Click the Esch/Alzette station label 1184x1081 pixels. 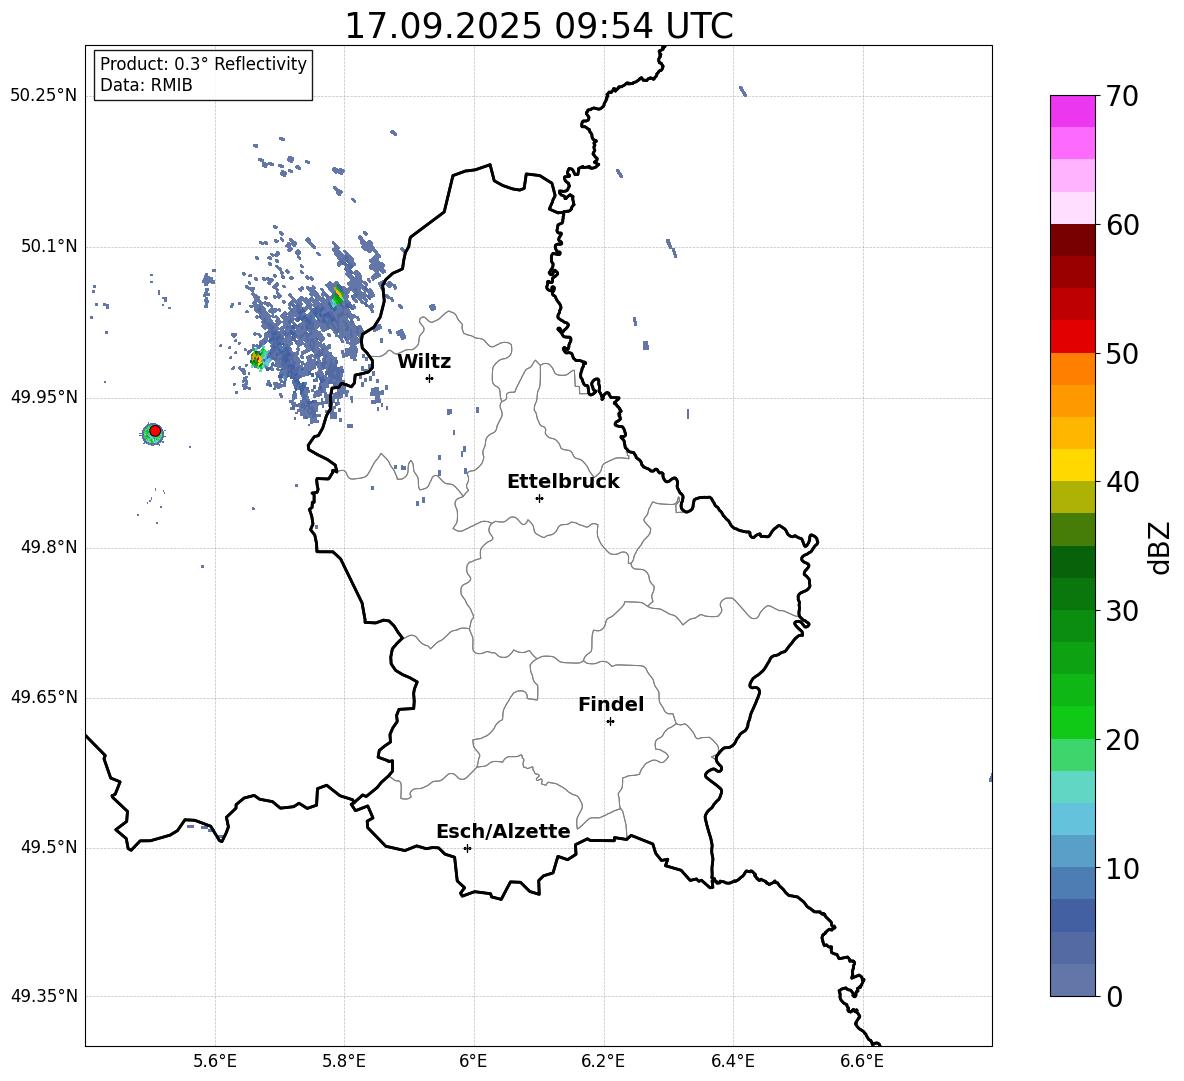coord(503,832)
